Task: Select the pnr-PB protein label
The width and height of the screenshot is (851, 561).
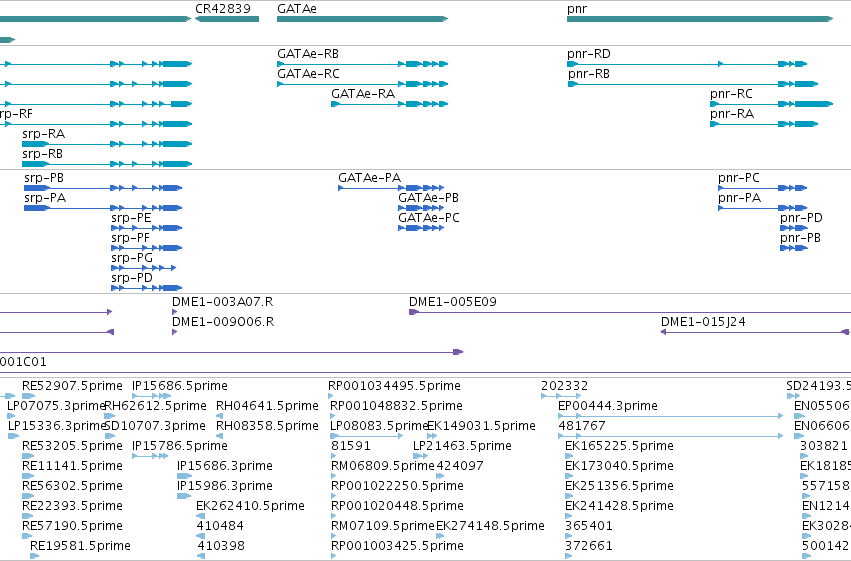Action: [801, 238]
